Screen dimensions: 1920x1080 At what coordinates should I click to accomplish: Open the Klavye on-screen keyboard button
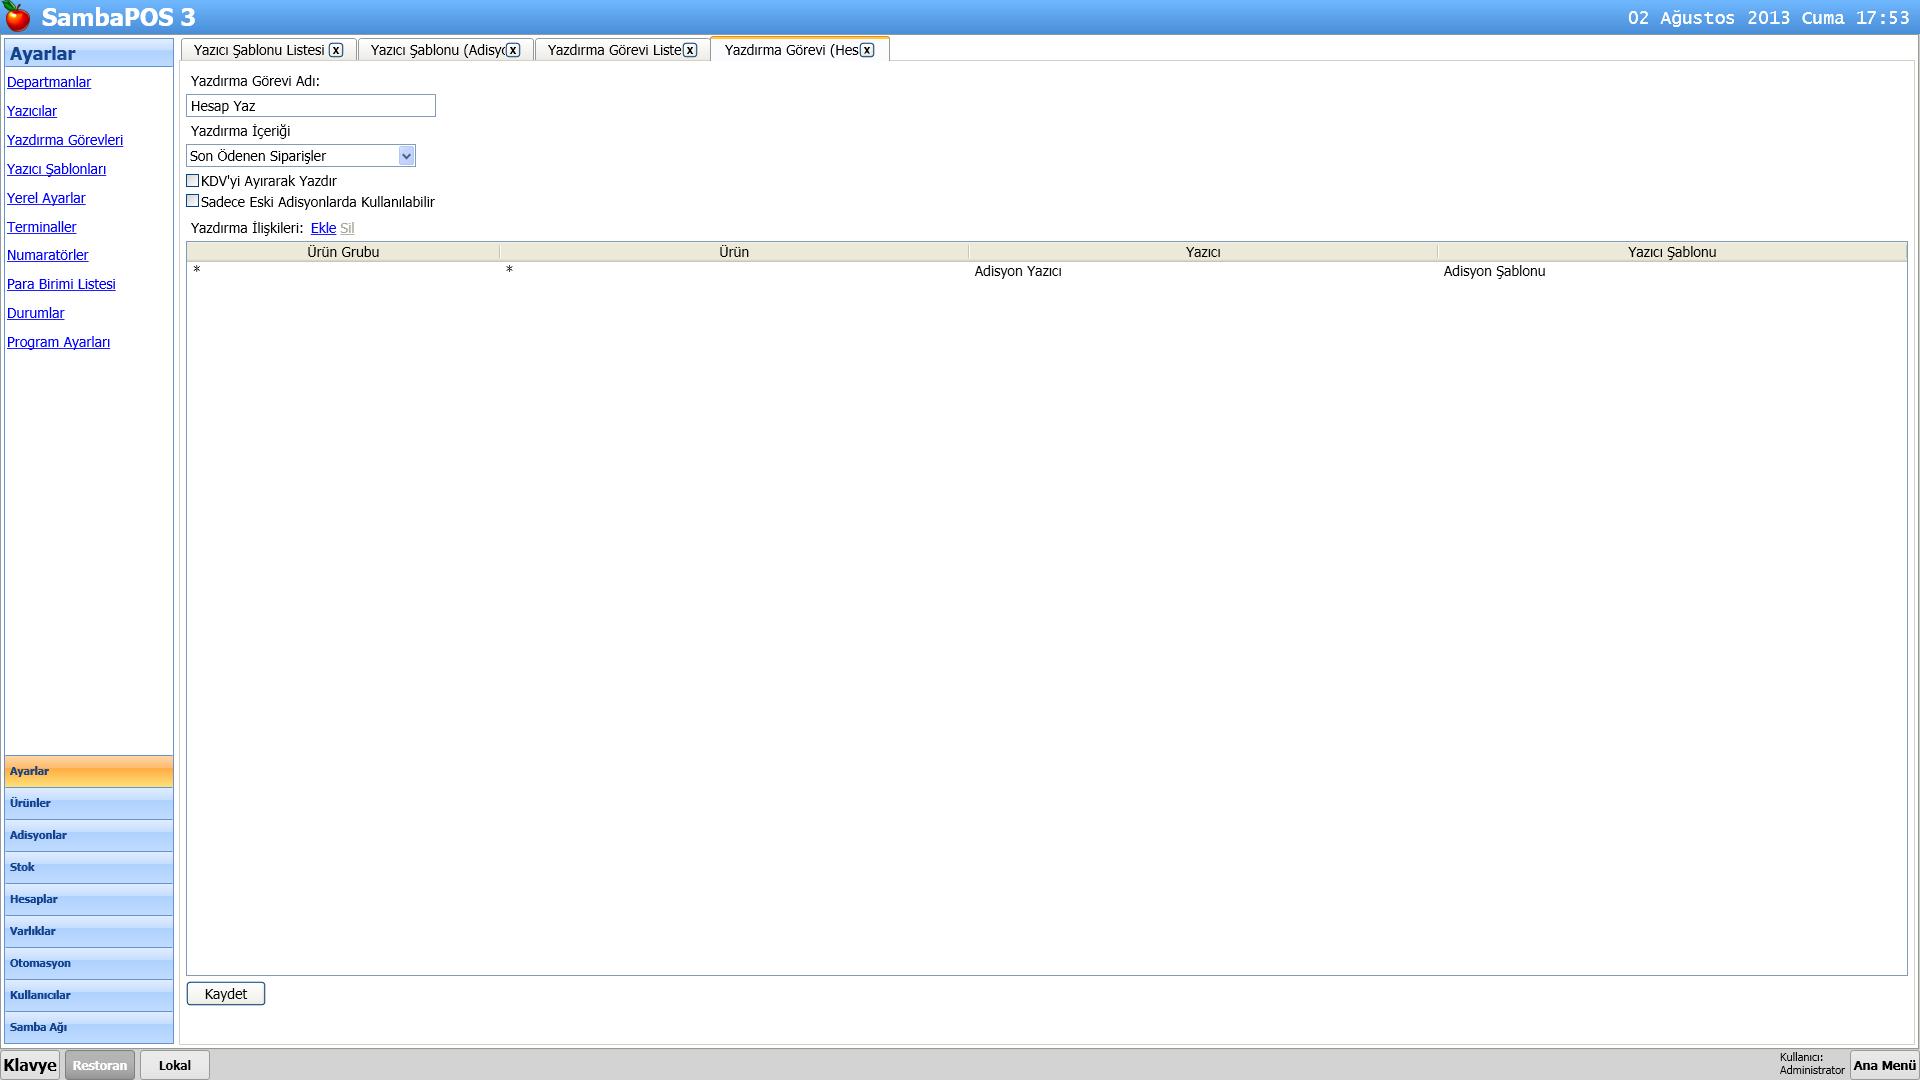coord(30,1065)
